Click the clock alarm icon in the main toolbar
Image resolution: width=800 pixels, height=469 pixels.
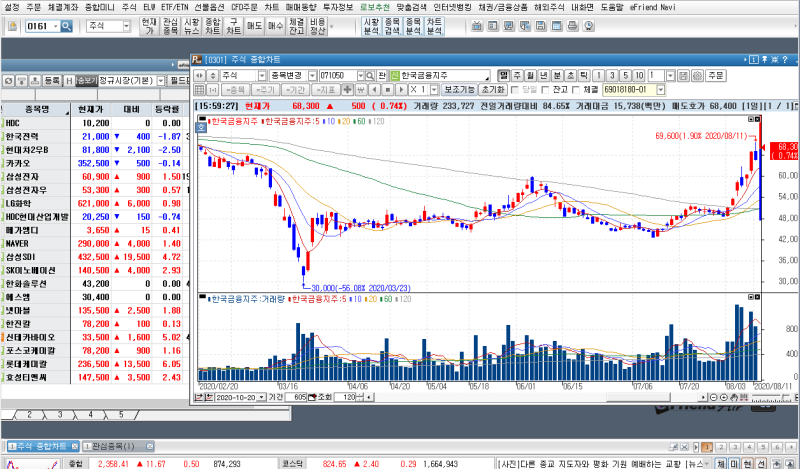[x=589, y=26]
